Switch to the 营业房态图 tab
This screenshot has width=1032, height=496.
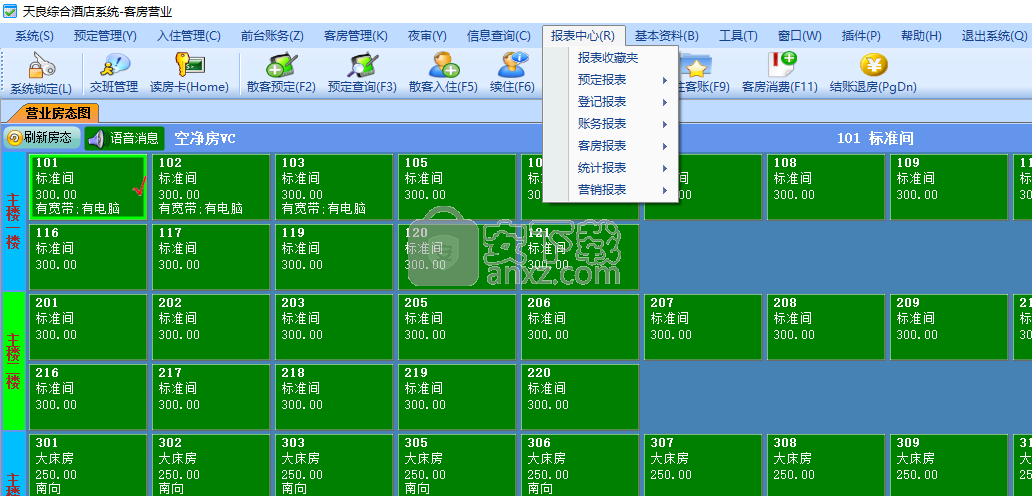pyautogui.click(x=57, y=113)
